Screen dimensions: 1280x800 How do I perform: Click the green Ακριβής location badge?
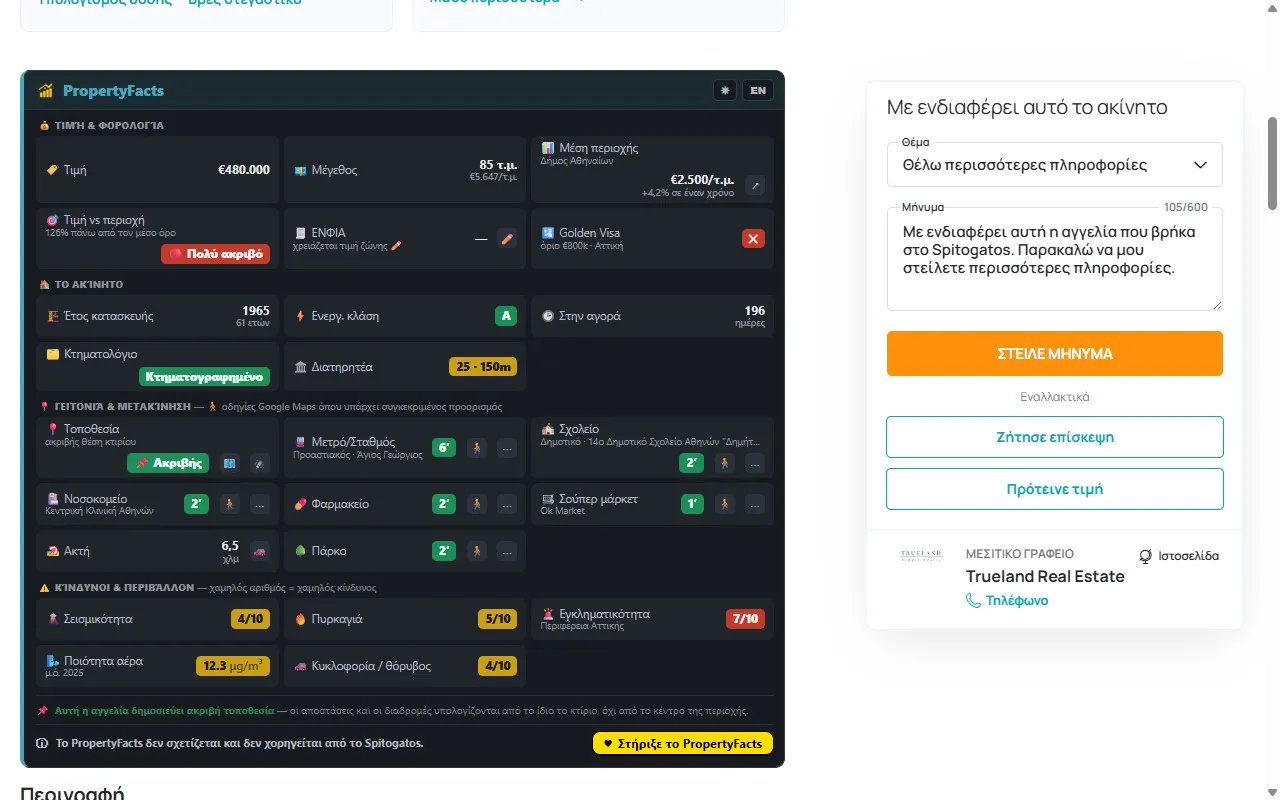pos(170,463)
